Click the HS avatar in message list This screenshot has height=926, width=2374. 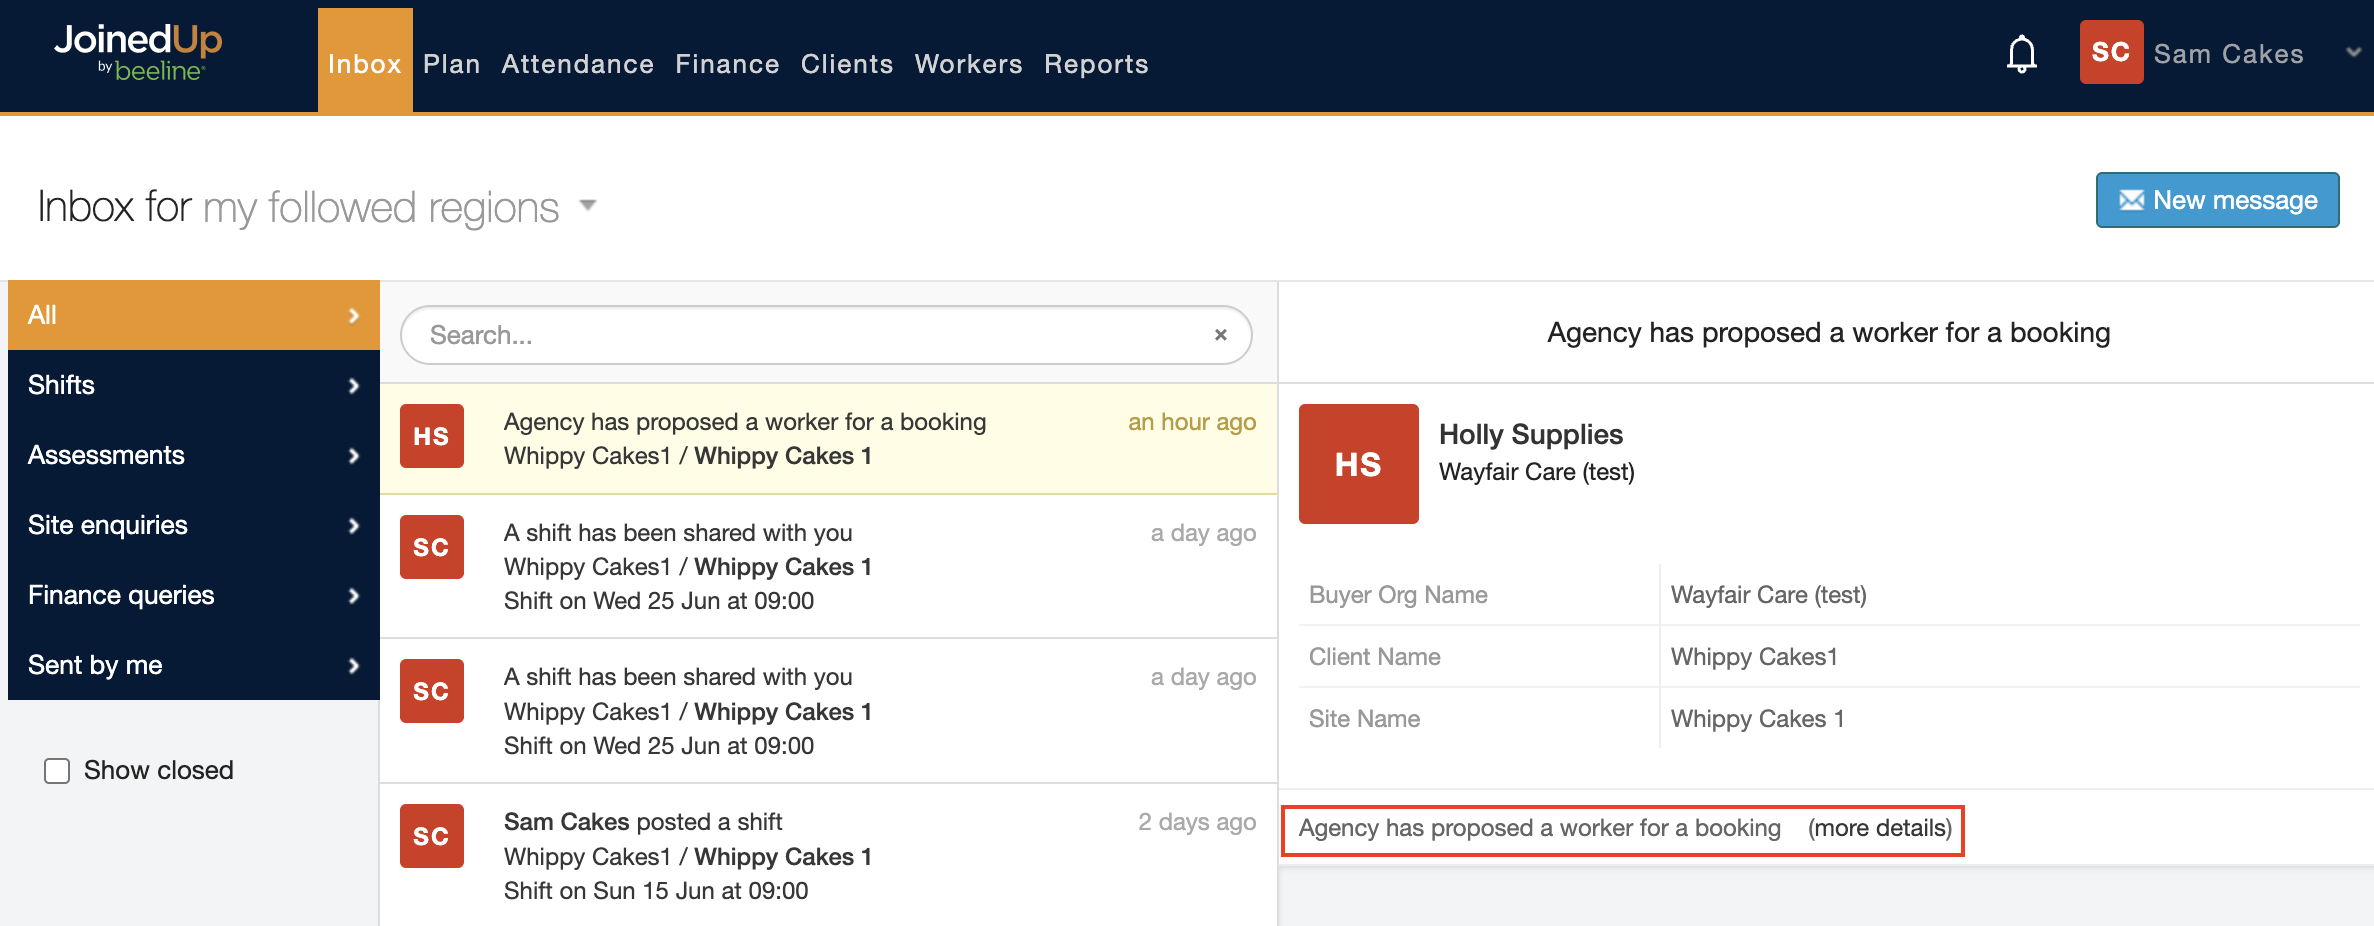click(x=431, y=436)
